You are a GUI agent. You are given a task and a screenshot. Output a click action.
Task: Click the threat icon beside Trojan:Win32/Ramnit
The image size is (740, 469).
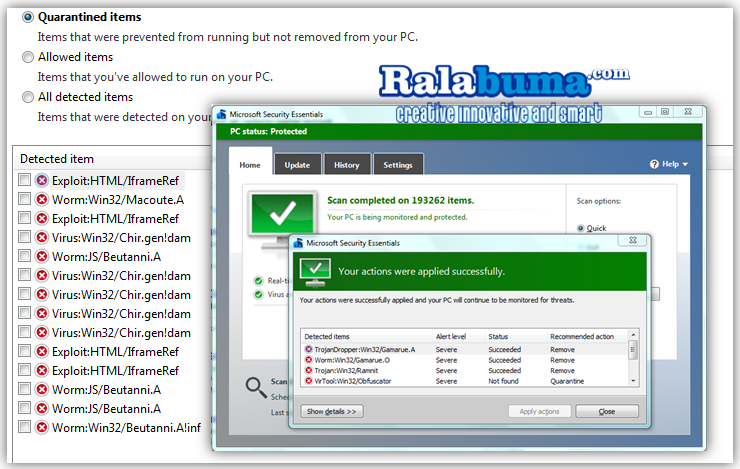point(309,370)
